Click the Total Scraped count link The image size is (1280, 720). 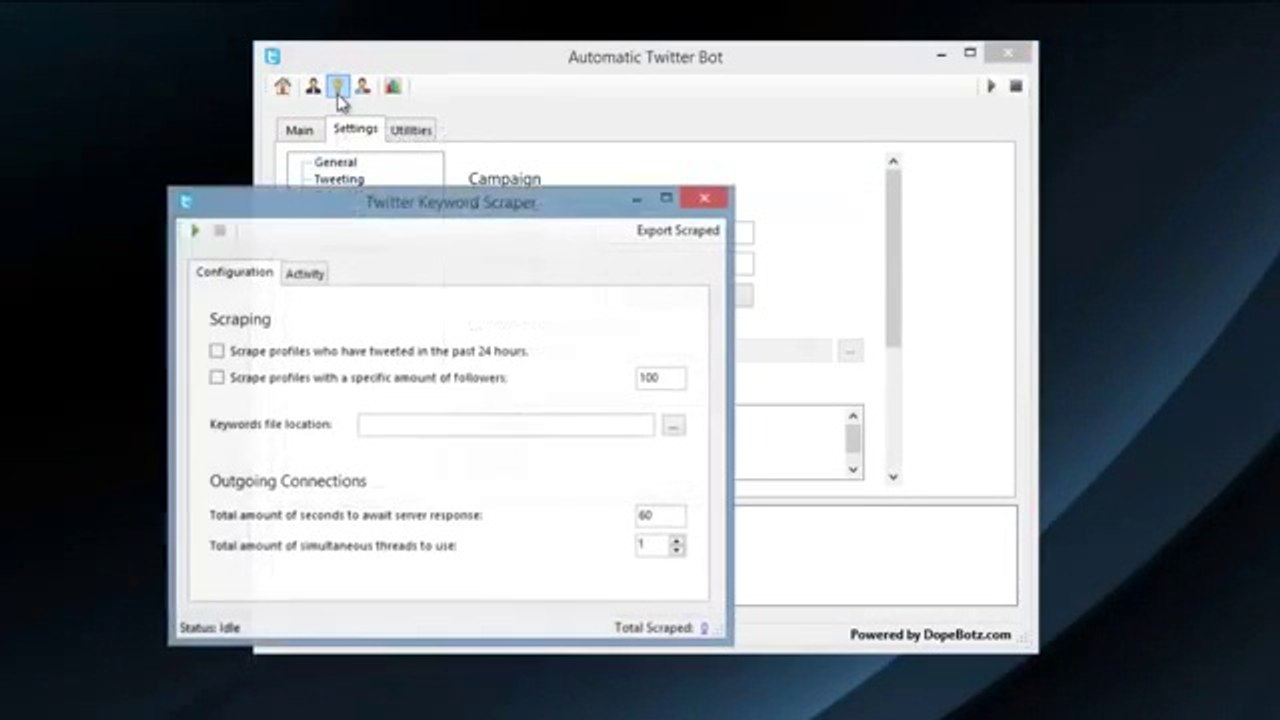coord(704,628)
